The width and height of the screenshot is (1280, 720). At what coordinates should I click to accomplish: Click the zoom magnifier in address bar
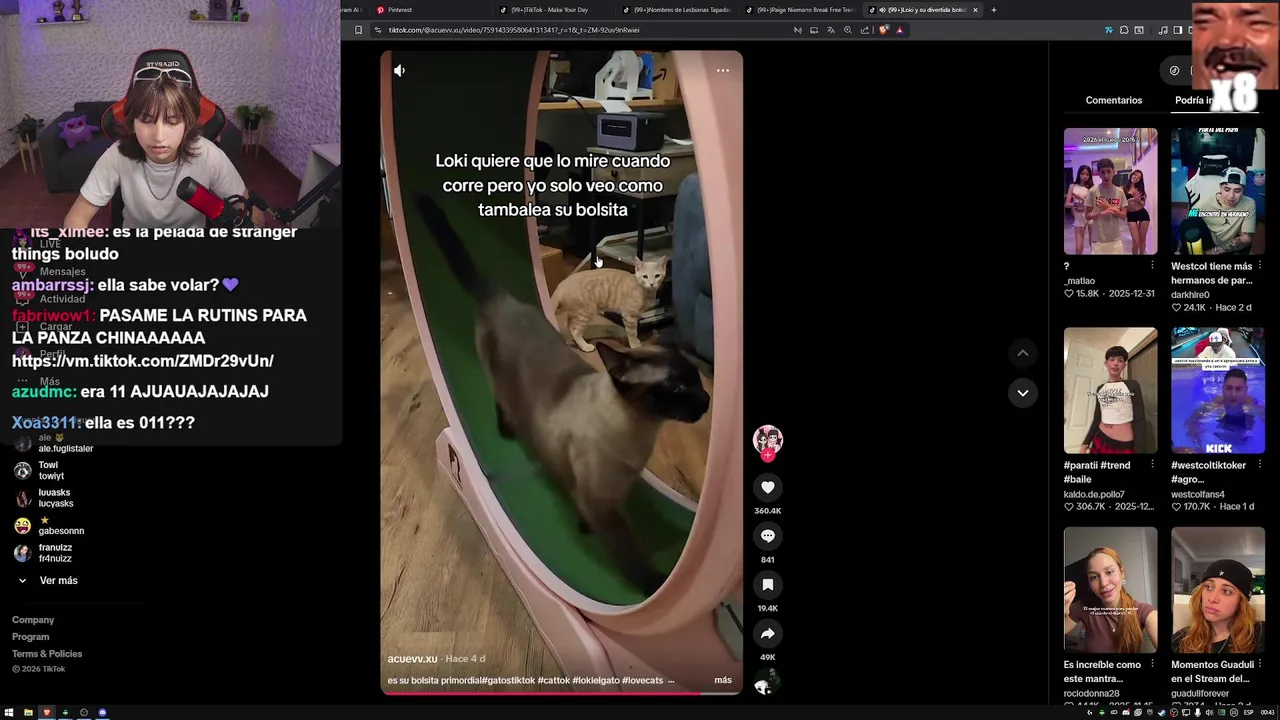coord(847,30)
